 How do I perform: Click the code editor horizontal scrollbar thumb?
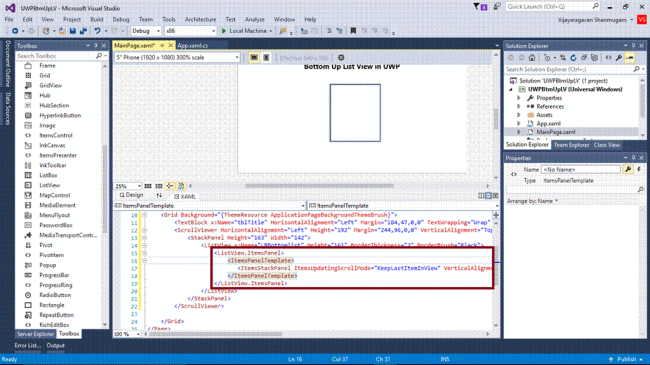coord(216,334)
